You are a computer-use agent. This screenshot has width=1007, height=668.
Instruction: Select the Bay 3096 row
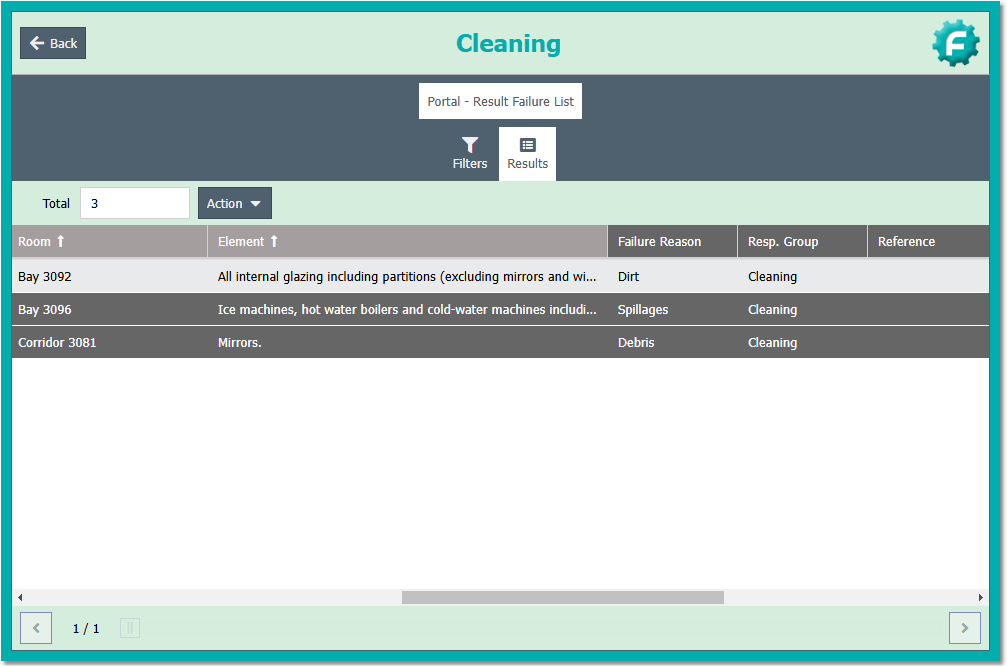500,310
